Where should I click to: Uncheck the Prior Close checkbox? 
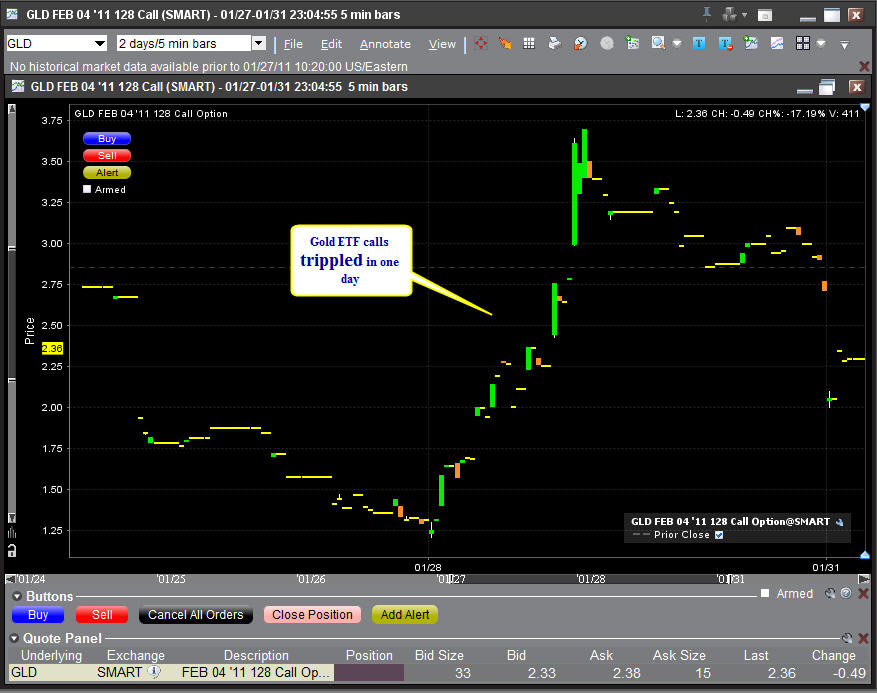click(x=719, y=535)
